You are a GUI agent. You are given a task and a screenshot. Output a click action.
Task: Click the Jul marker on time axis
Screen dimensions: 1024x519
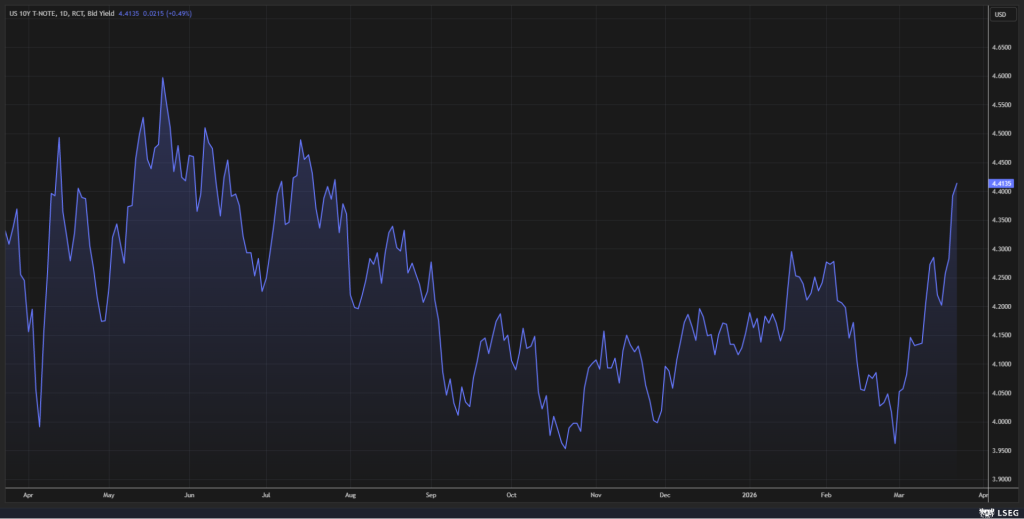pyautogui.click(x=267, y=494)
